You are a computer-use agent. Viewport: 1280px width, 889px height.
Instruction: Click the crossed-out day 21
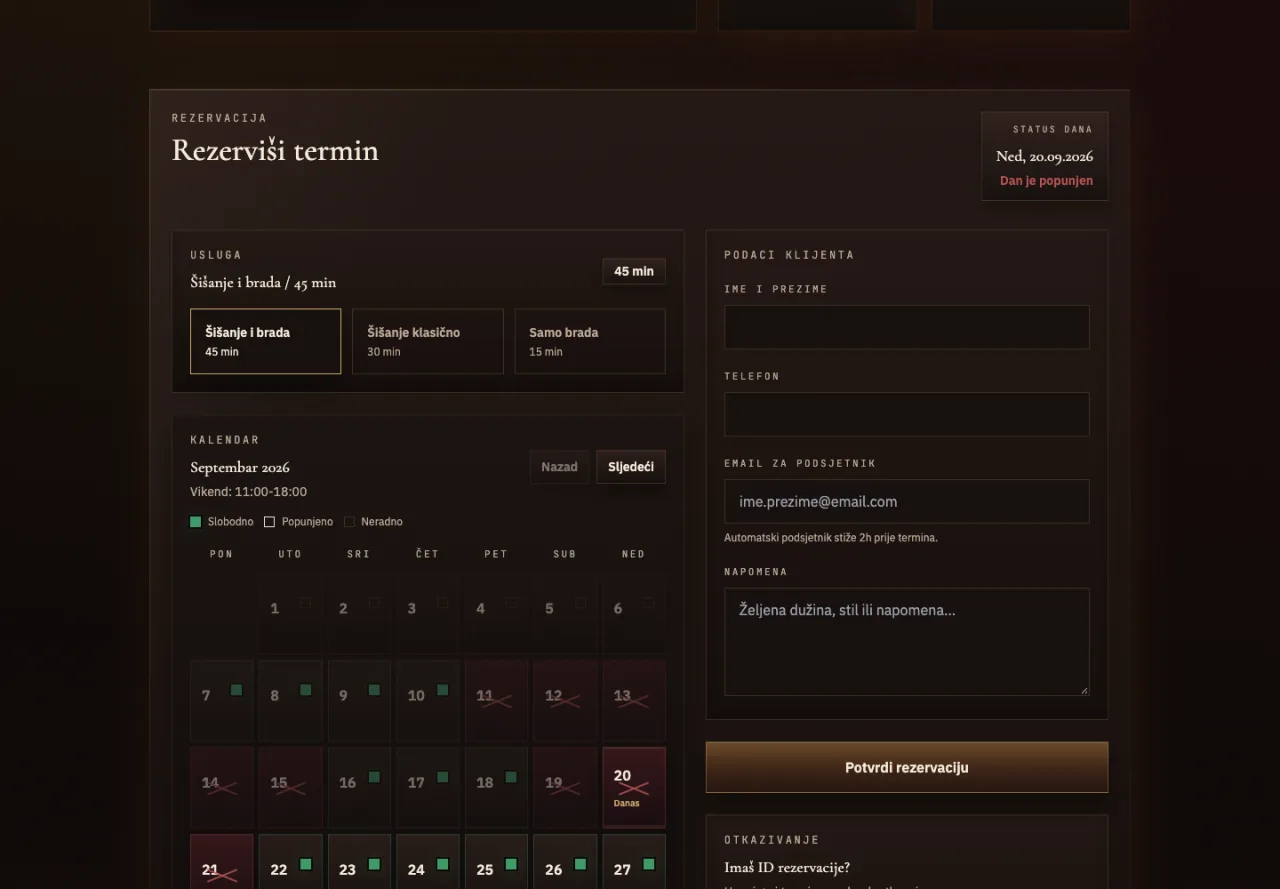pos(222,862)
